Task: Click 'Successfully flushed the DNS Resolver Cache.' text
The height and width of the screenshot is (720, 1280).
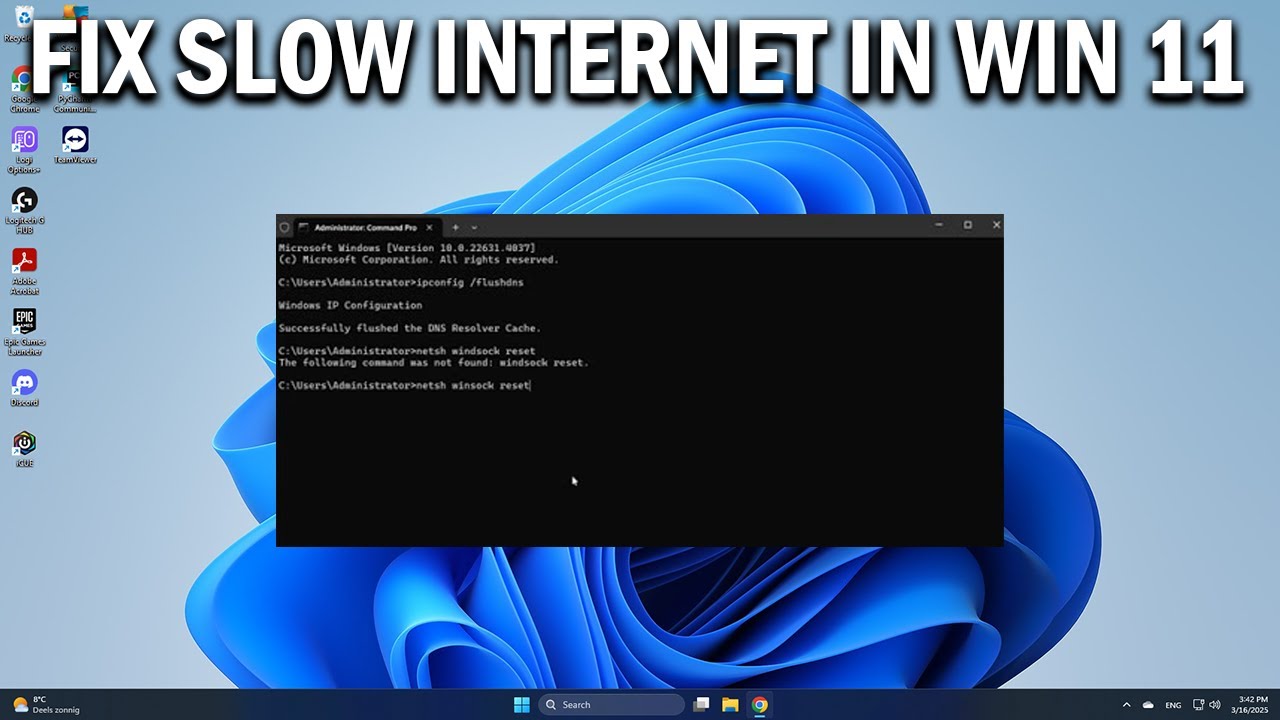Action: 409,328
